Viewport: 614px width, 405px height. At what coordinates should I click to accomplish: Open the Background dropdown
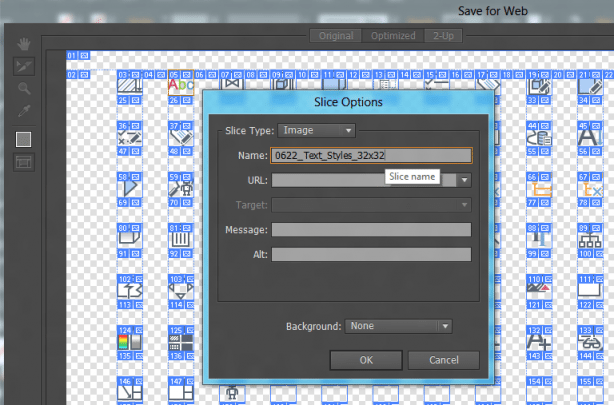pos(398,326)
